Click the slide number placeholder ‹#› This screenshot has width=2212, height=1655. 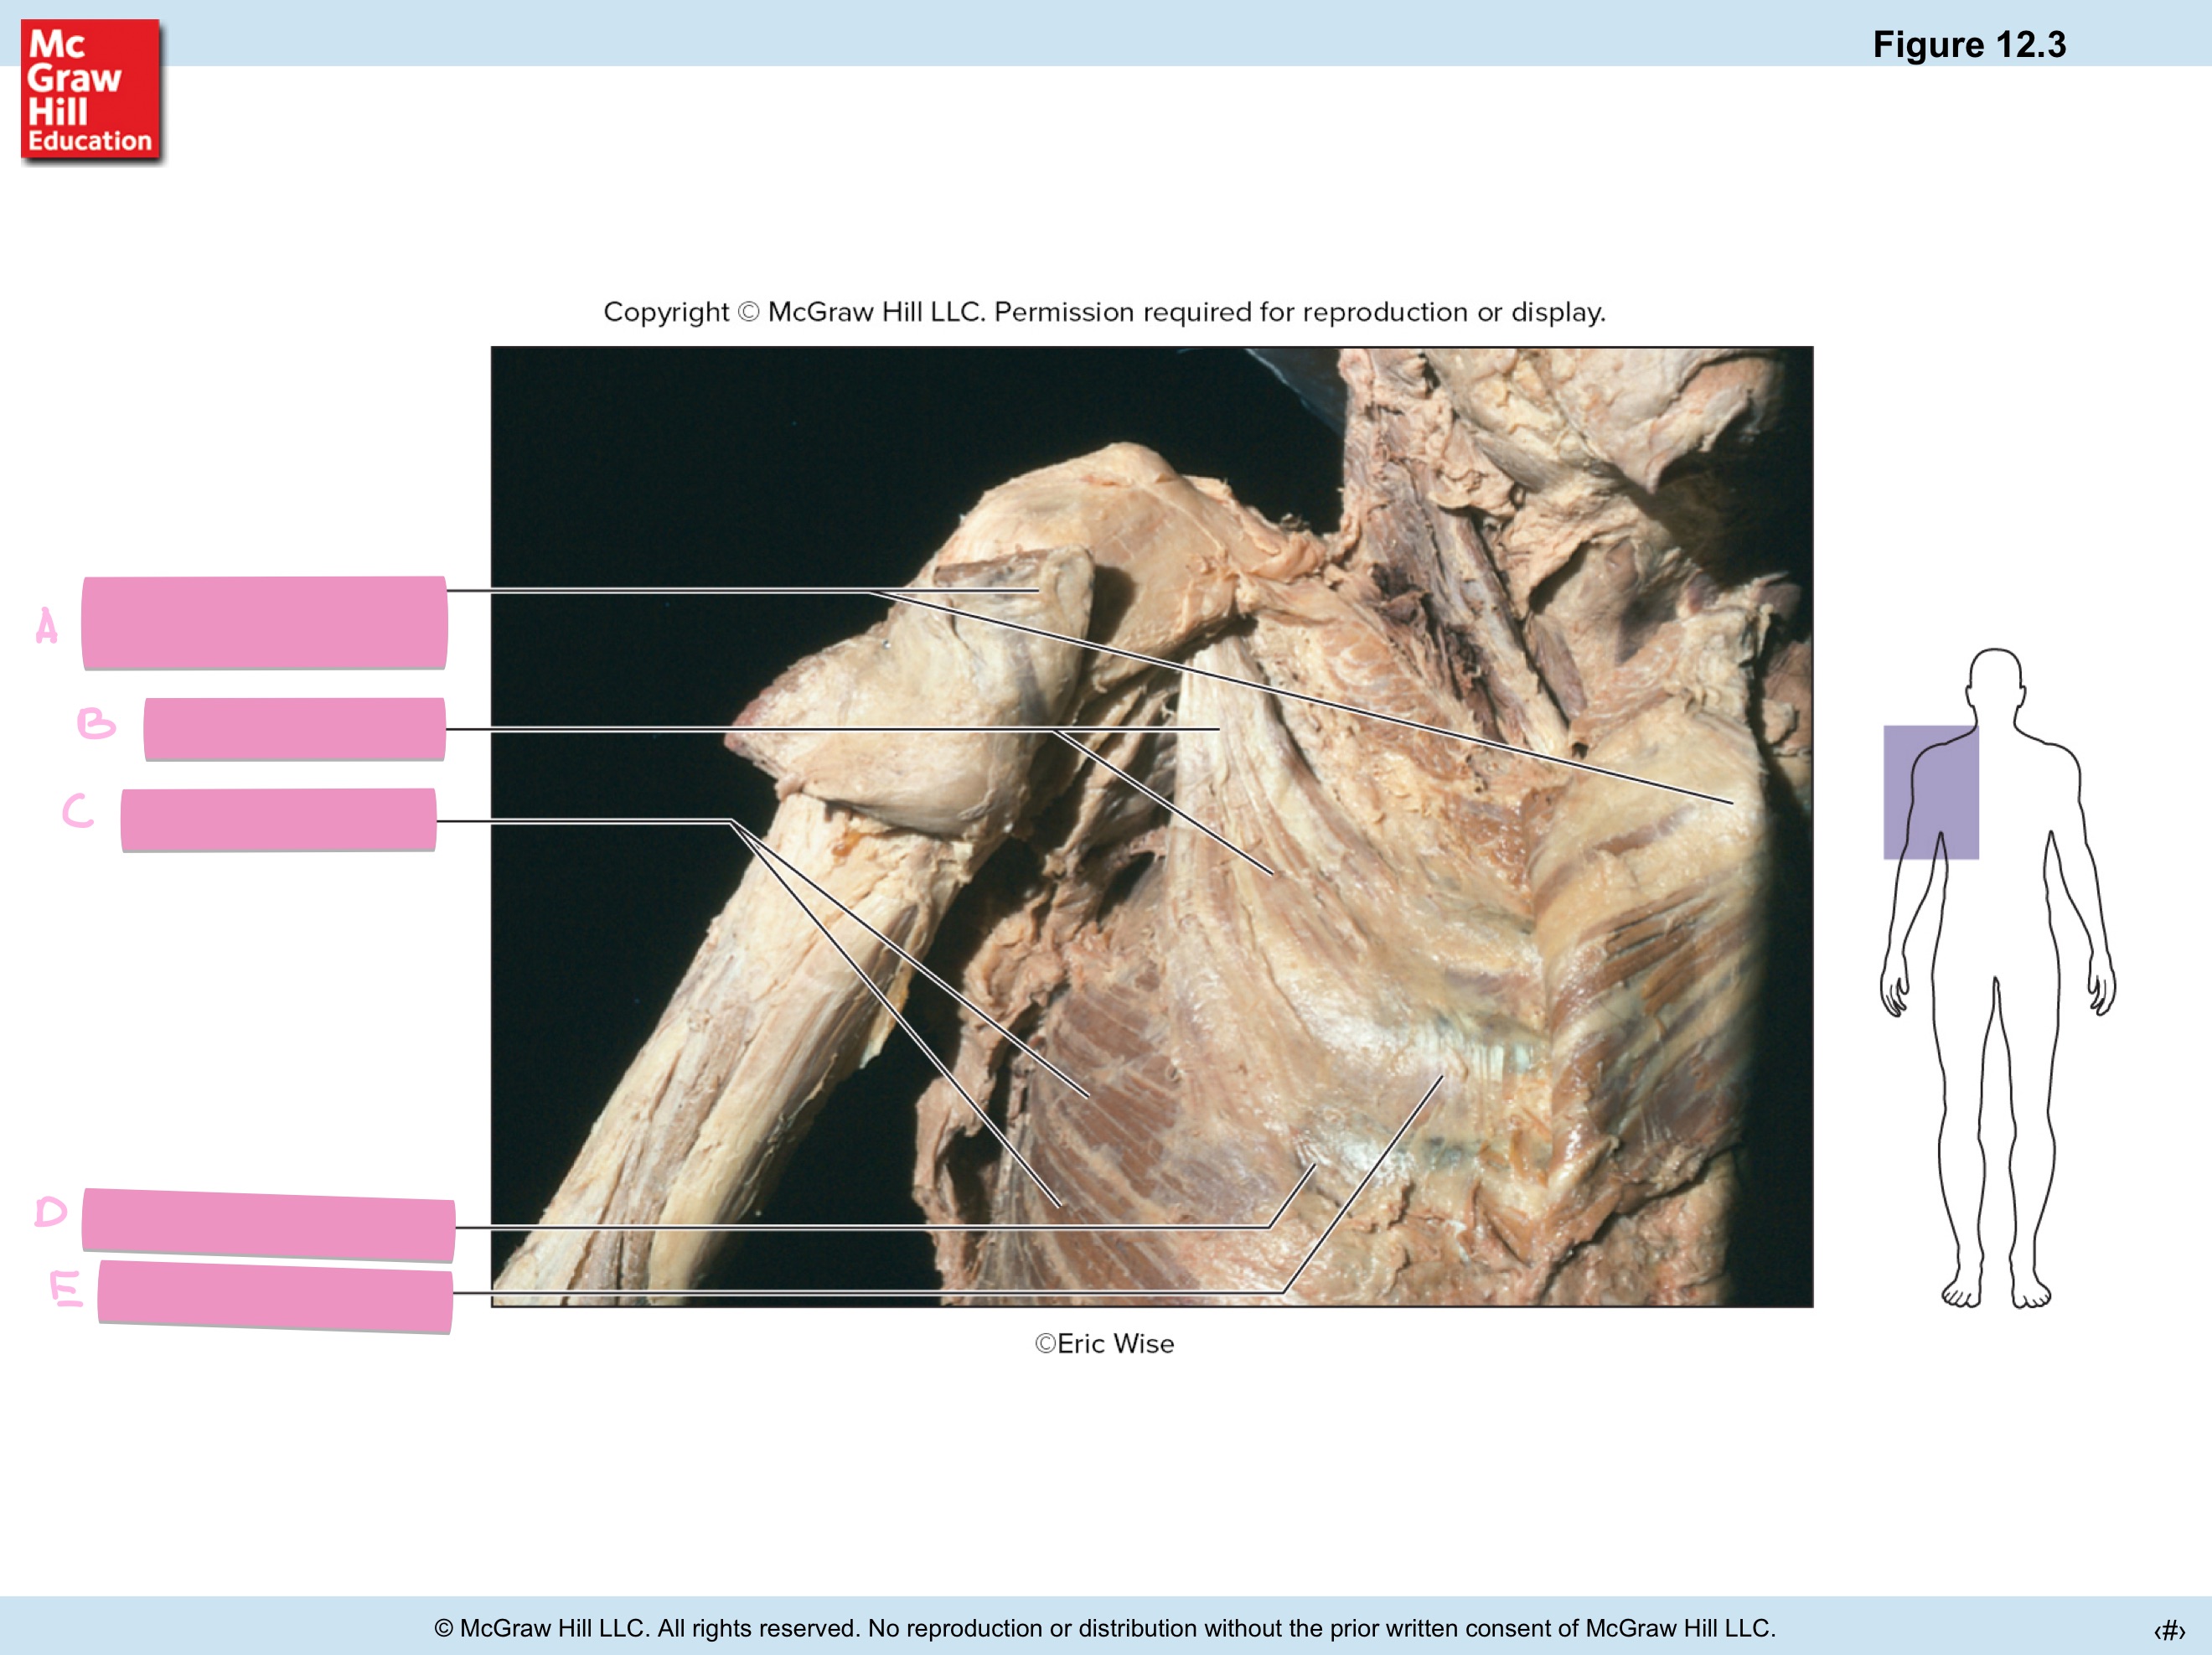2169,1630
